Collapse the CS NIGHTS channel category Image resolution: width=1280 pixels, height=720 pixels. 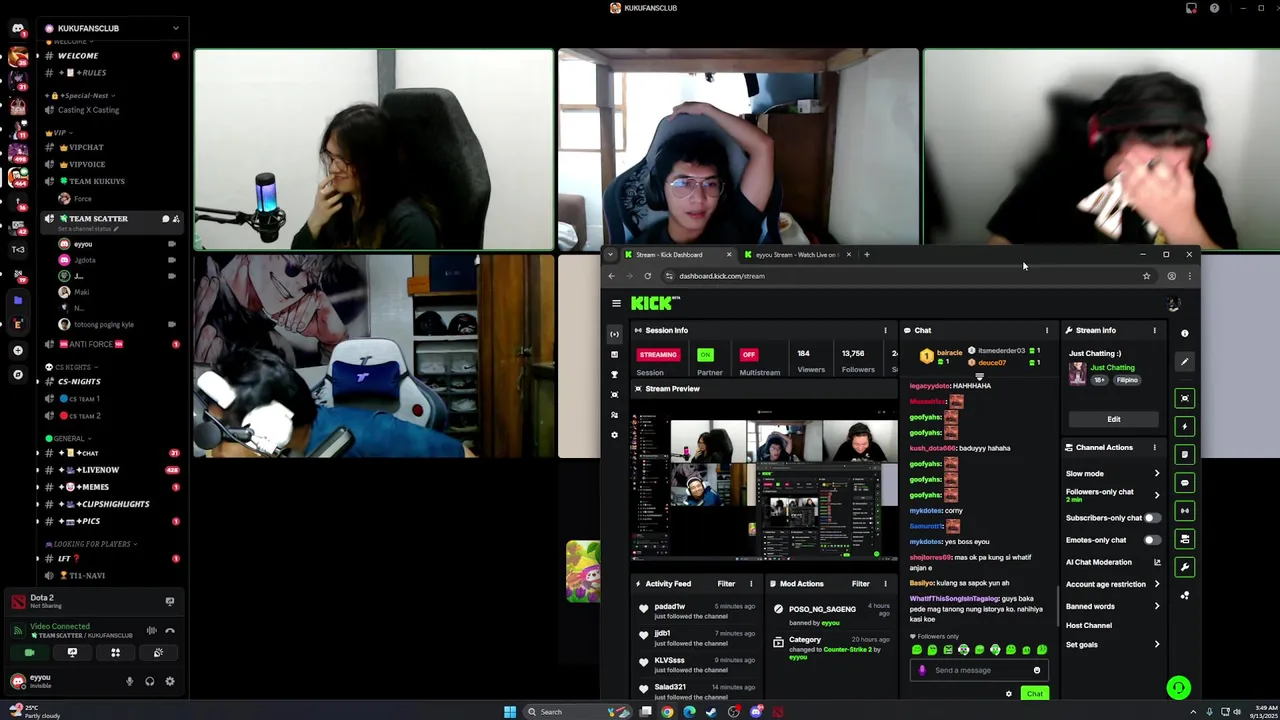coord(72,367)
